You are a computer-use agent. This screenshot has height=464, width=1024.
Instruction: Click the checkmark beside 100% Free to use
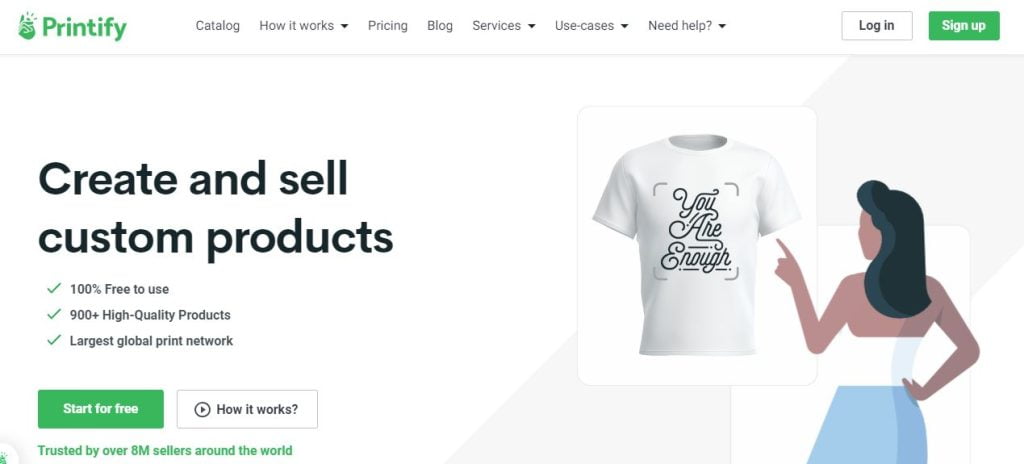tap(54, 289)
